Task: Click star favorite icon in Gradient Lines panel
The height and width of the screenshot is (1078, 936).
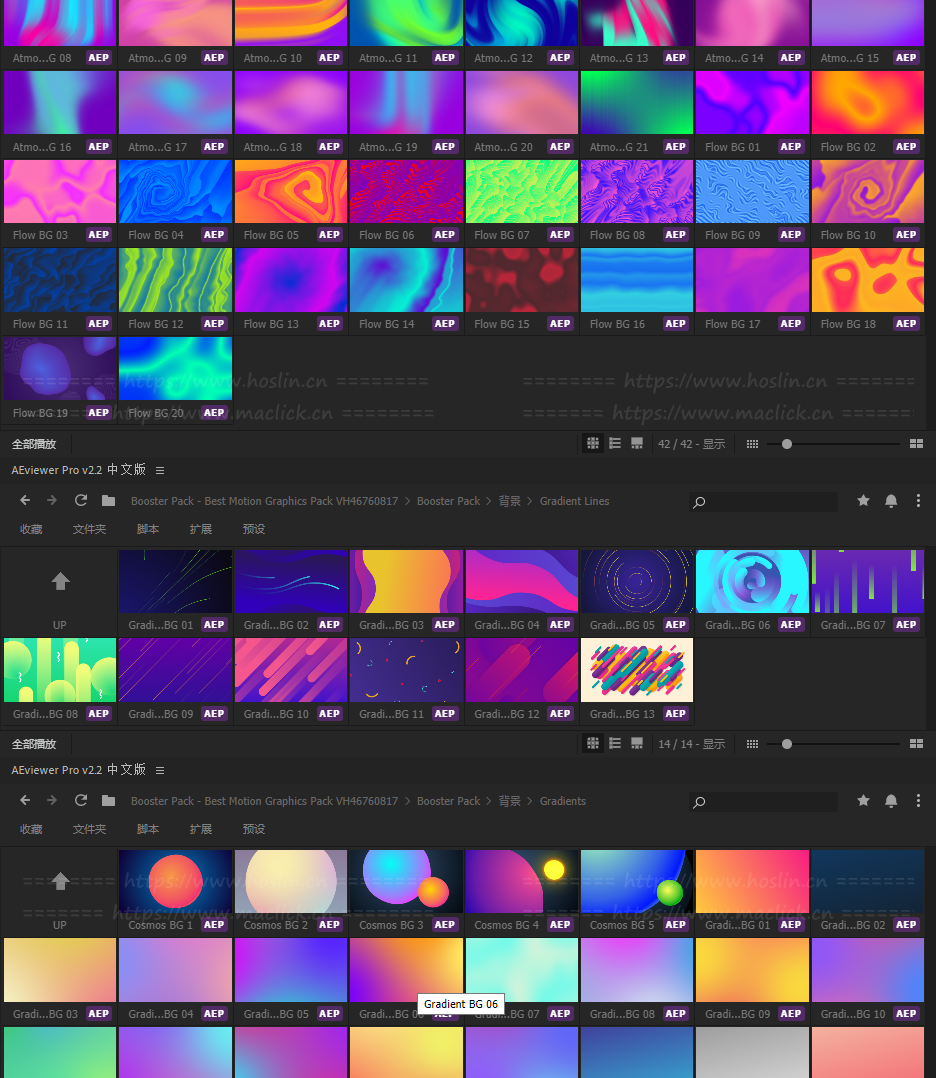Action: (863, 500)
